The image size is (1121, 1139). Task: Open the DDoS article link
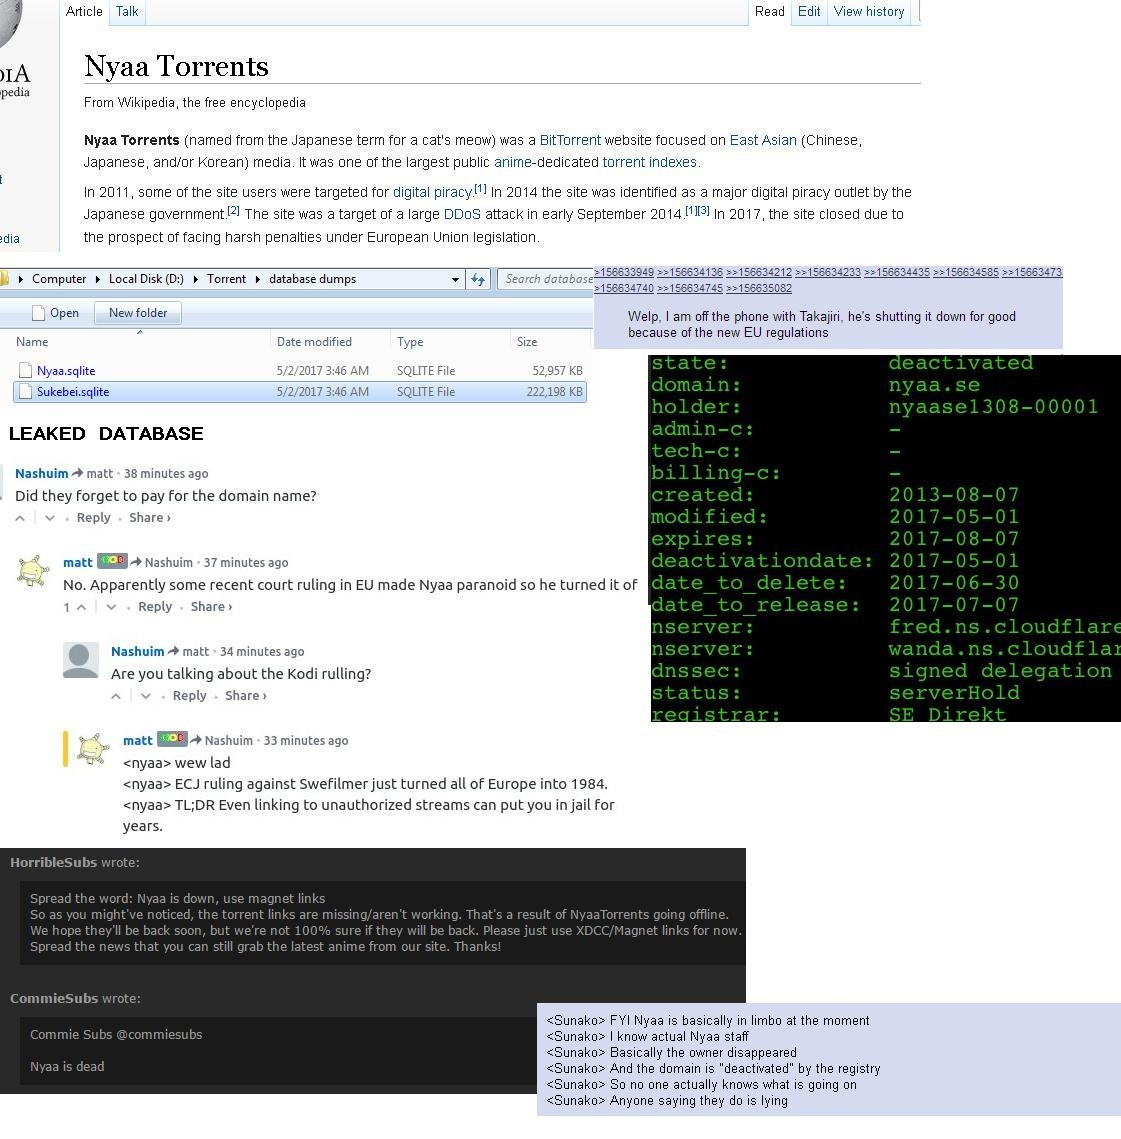point(462,214)
